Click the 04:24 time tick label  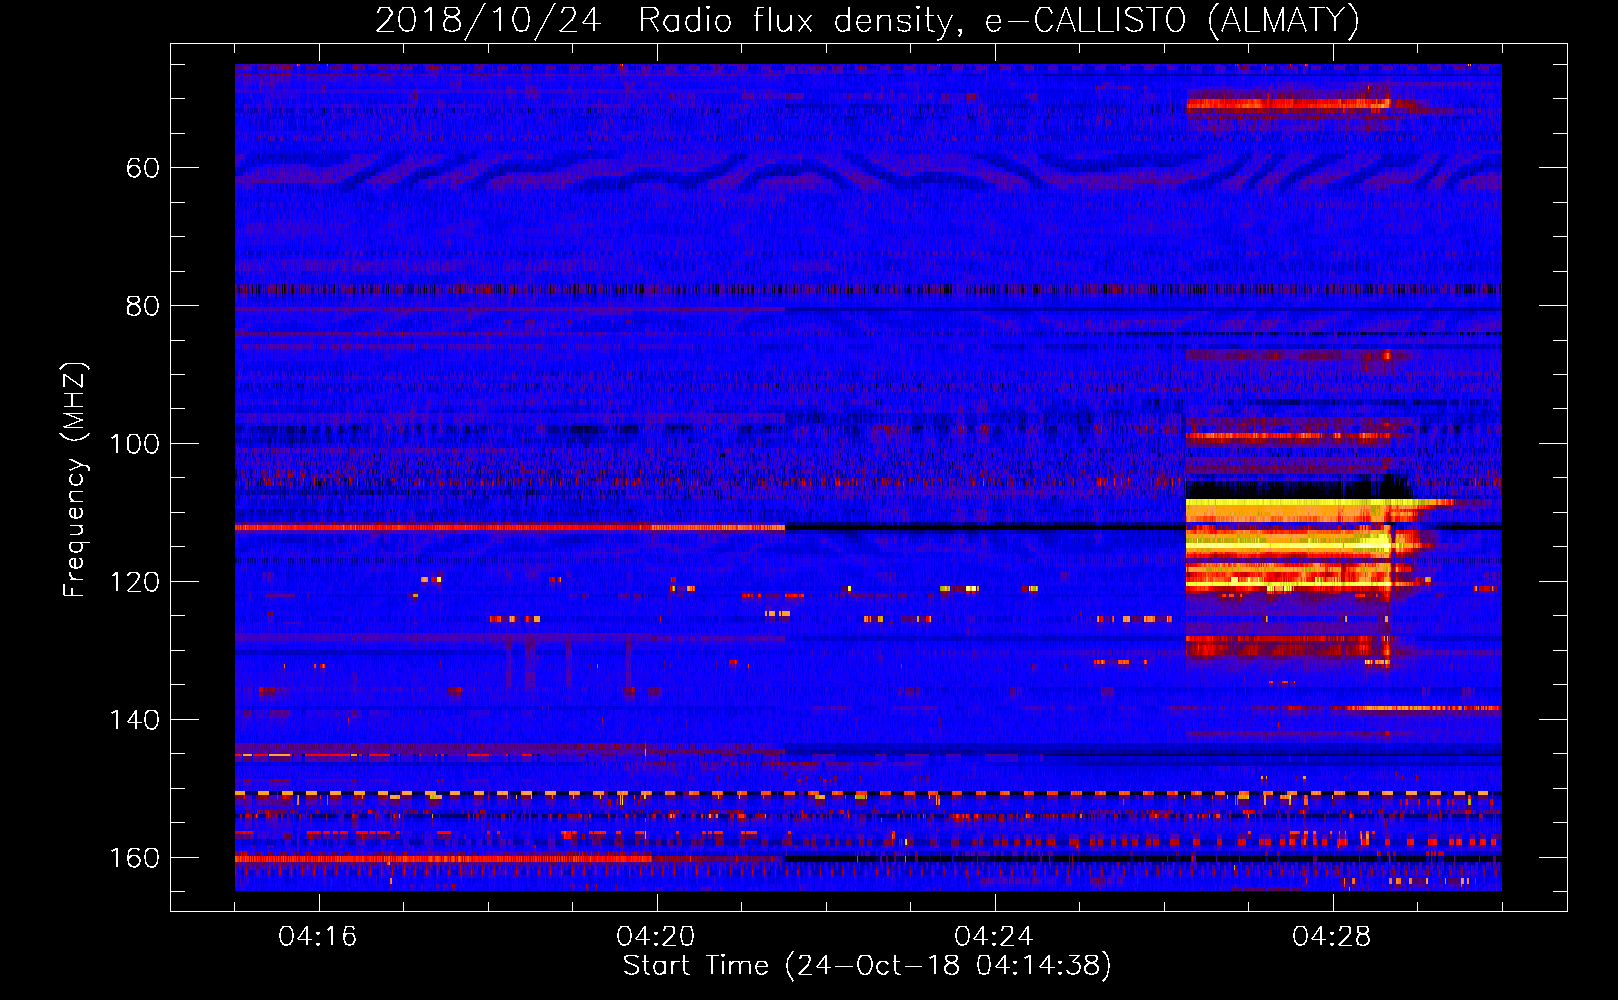[x=994, y=936]
